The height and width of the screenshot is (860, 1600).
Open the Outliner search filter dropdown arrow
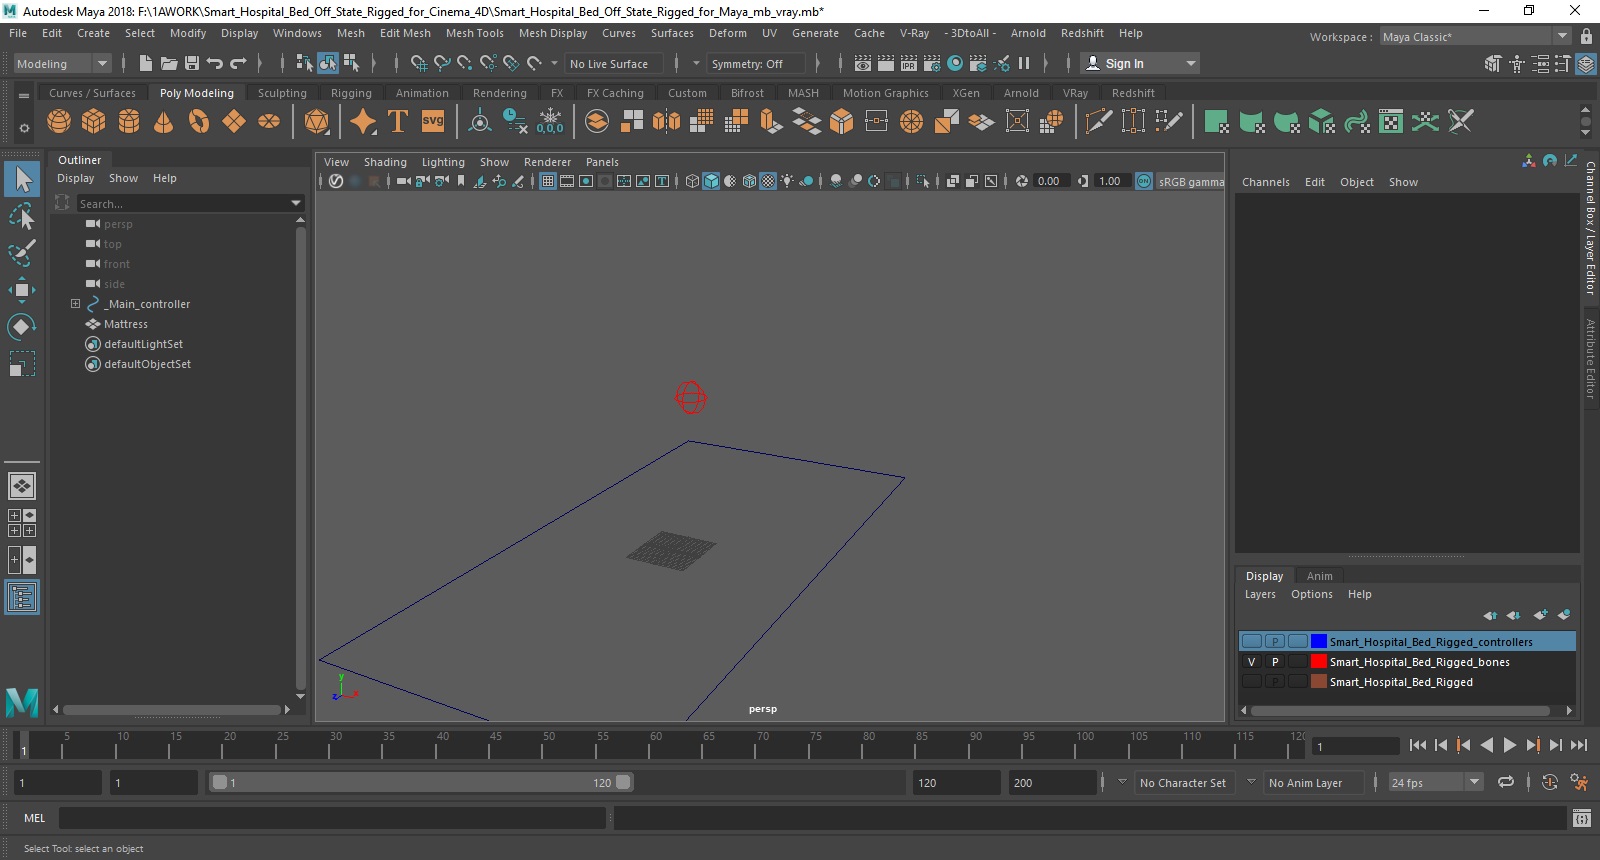296,203
